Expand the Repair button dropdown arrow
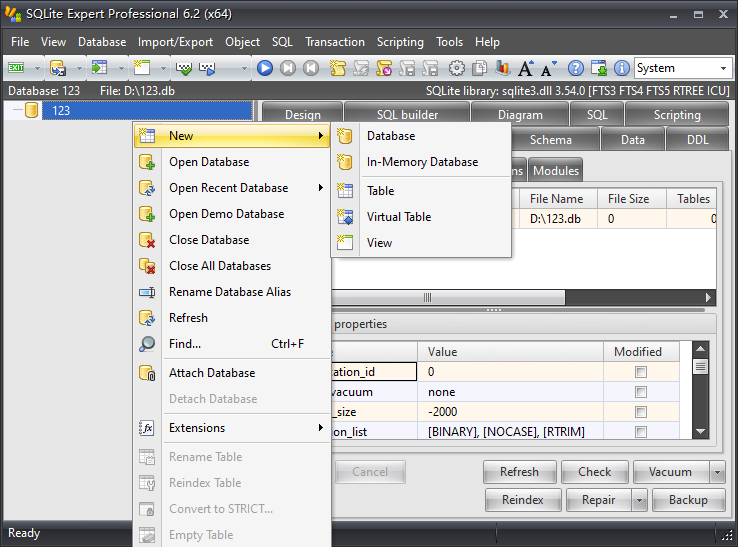The width and height of the screenshot is (738, 547). pyautogui.click(x=639, y=500)
